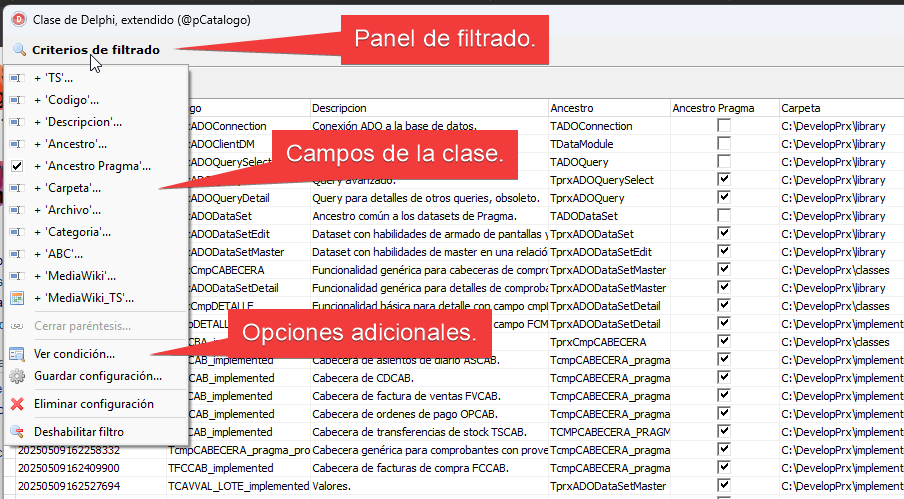Click the icon beside Ver condición...
This screenshot has width=904, height=499.
(17, 354)
